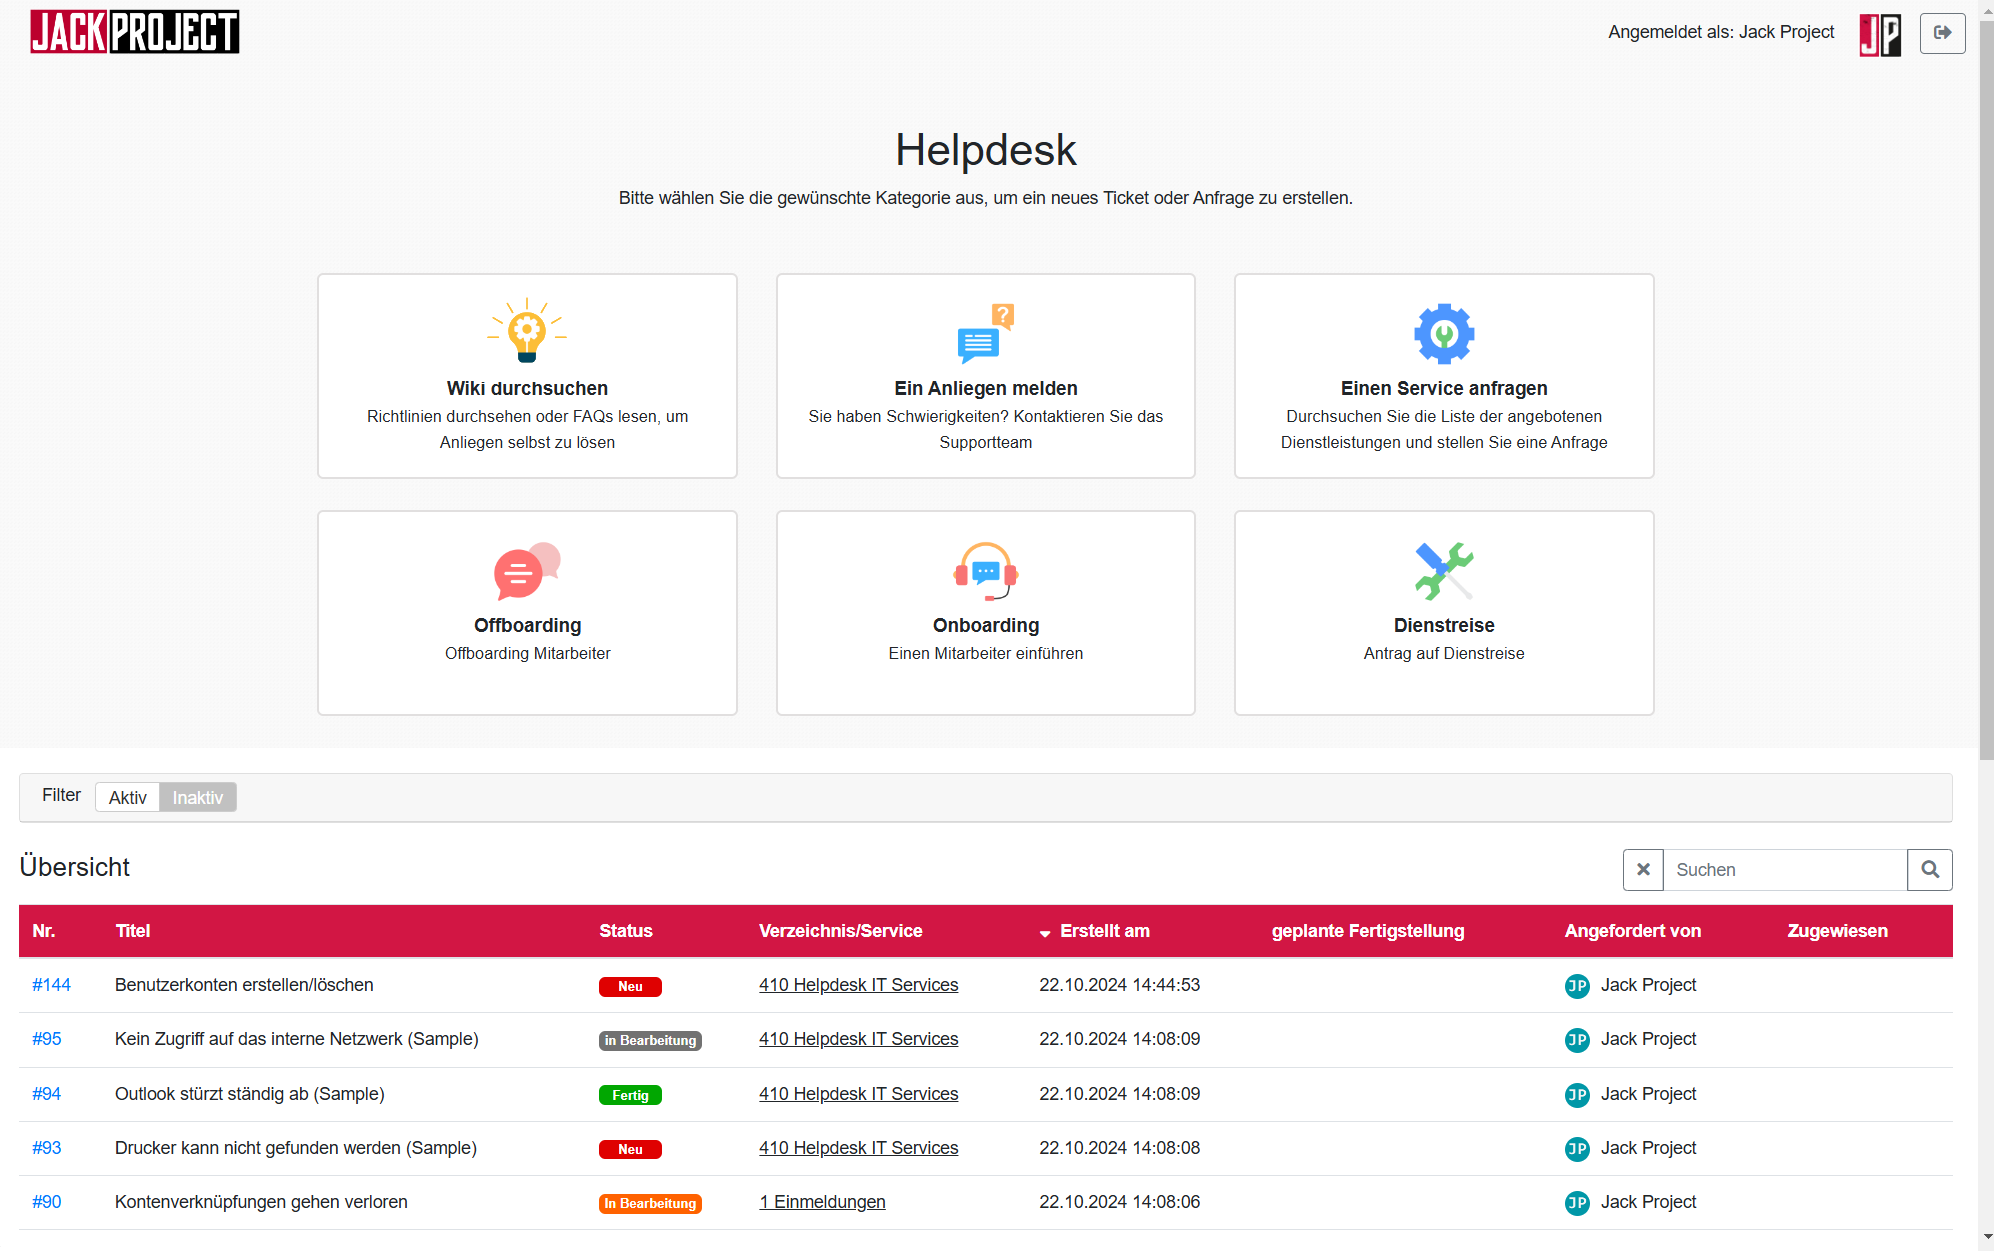Click title Drucker kann nicht gefunden werden

coord(296,1148)
